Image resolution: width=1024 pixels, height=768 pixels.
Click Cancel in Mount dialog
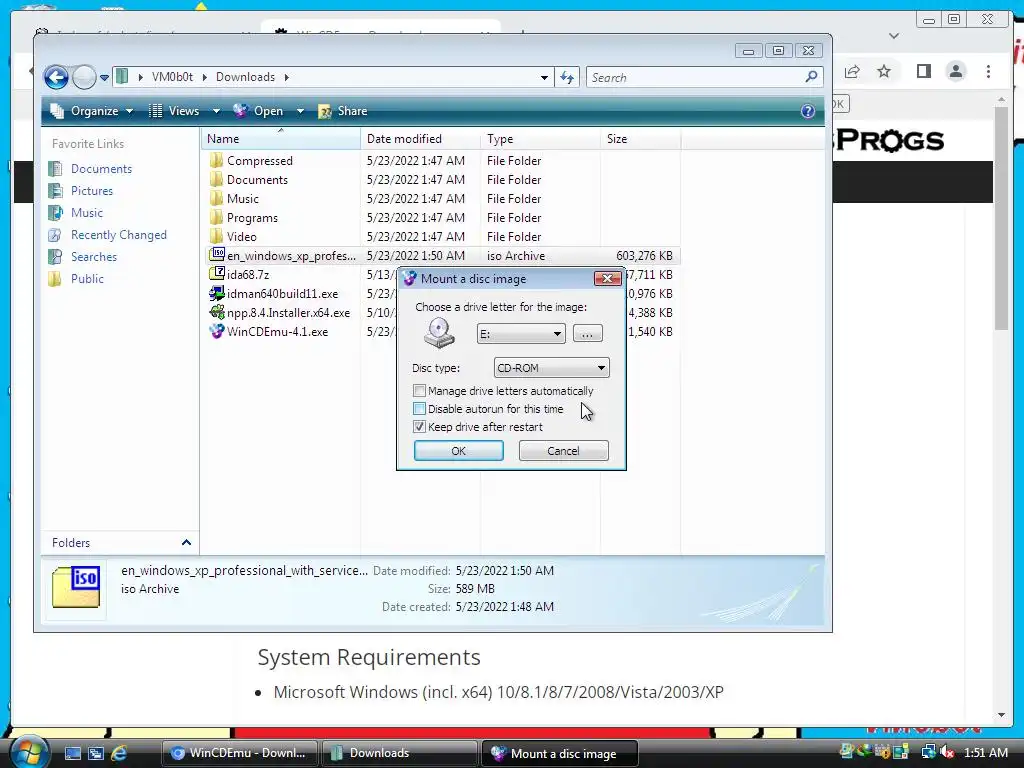pos(563,451)
